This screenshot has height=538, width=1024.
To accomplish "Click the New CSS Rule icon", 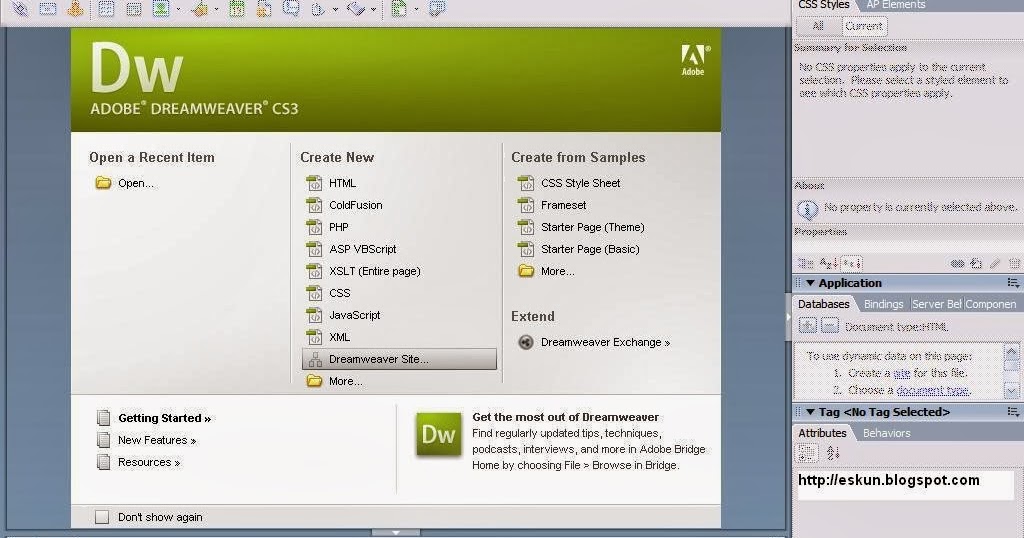I will click(x=976, y=263).
